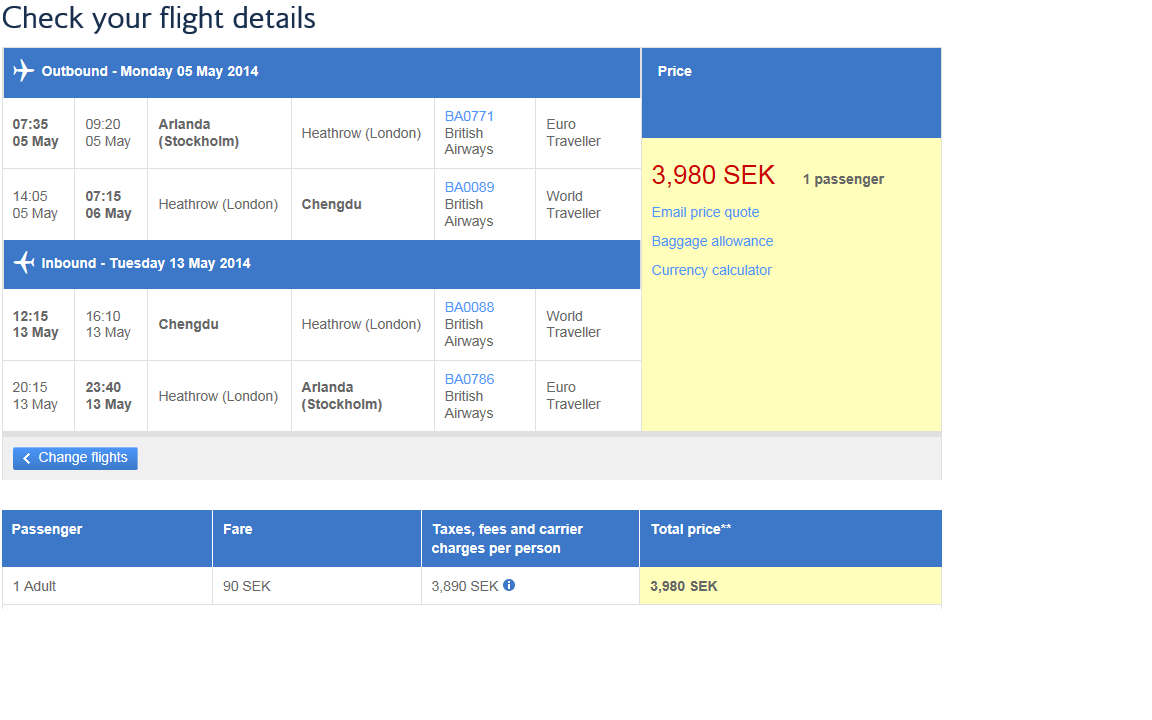Click the Price panel header
The width and height of the screenshot is (1152, 720).
tap(675, 71)
